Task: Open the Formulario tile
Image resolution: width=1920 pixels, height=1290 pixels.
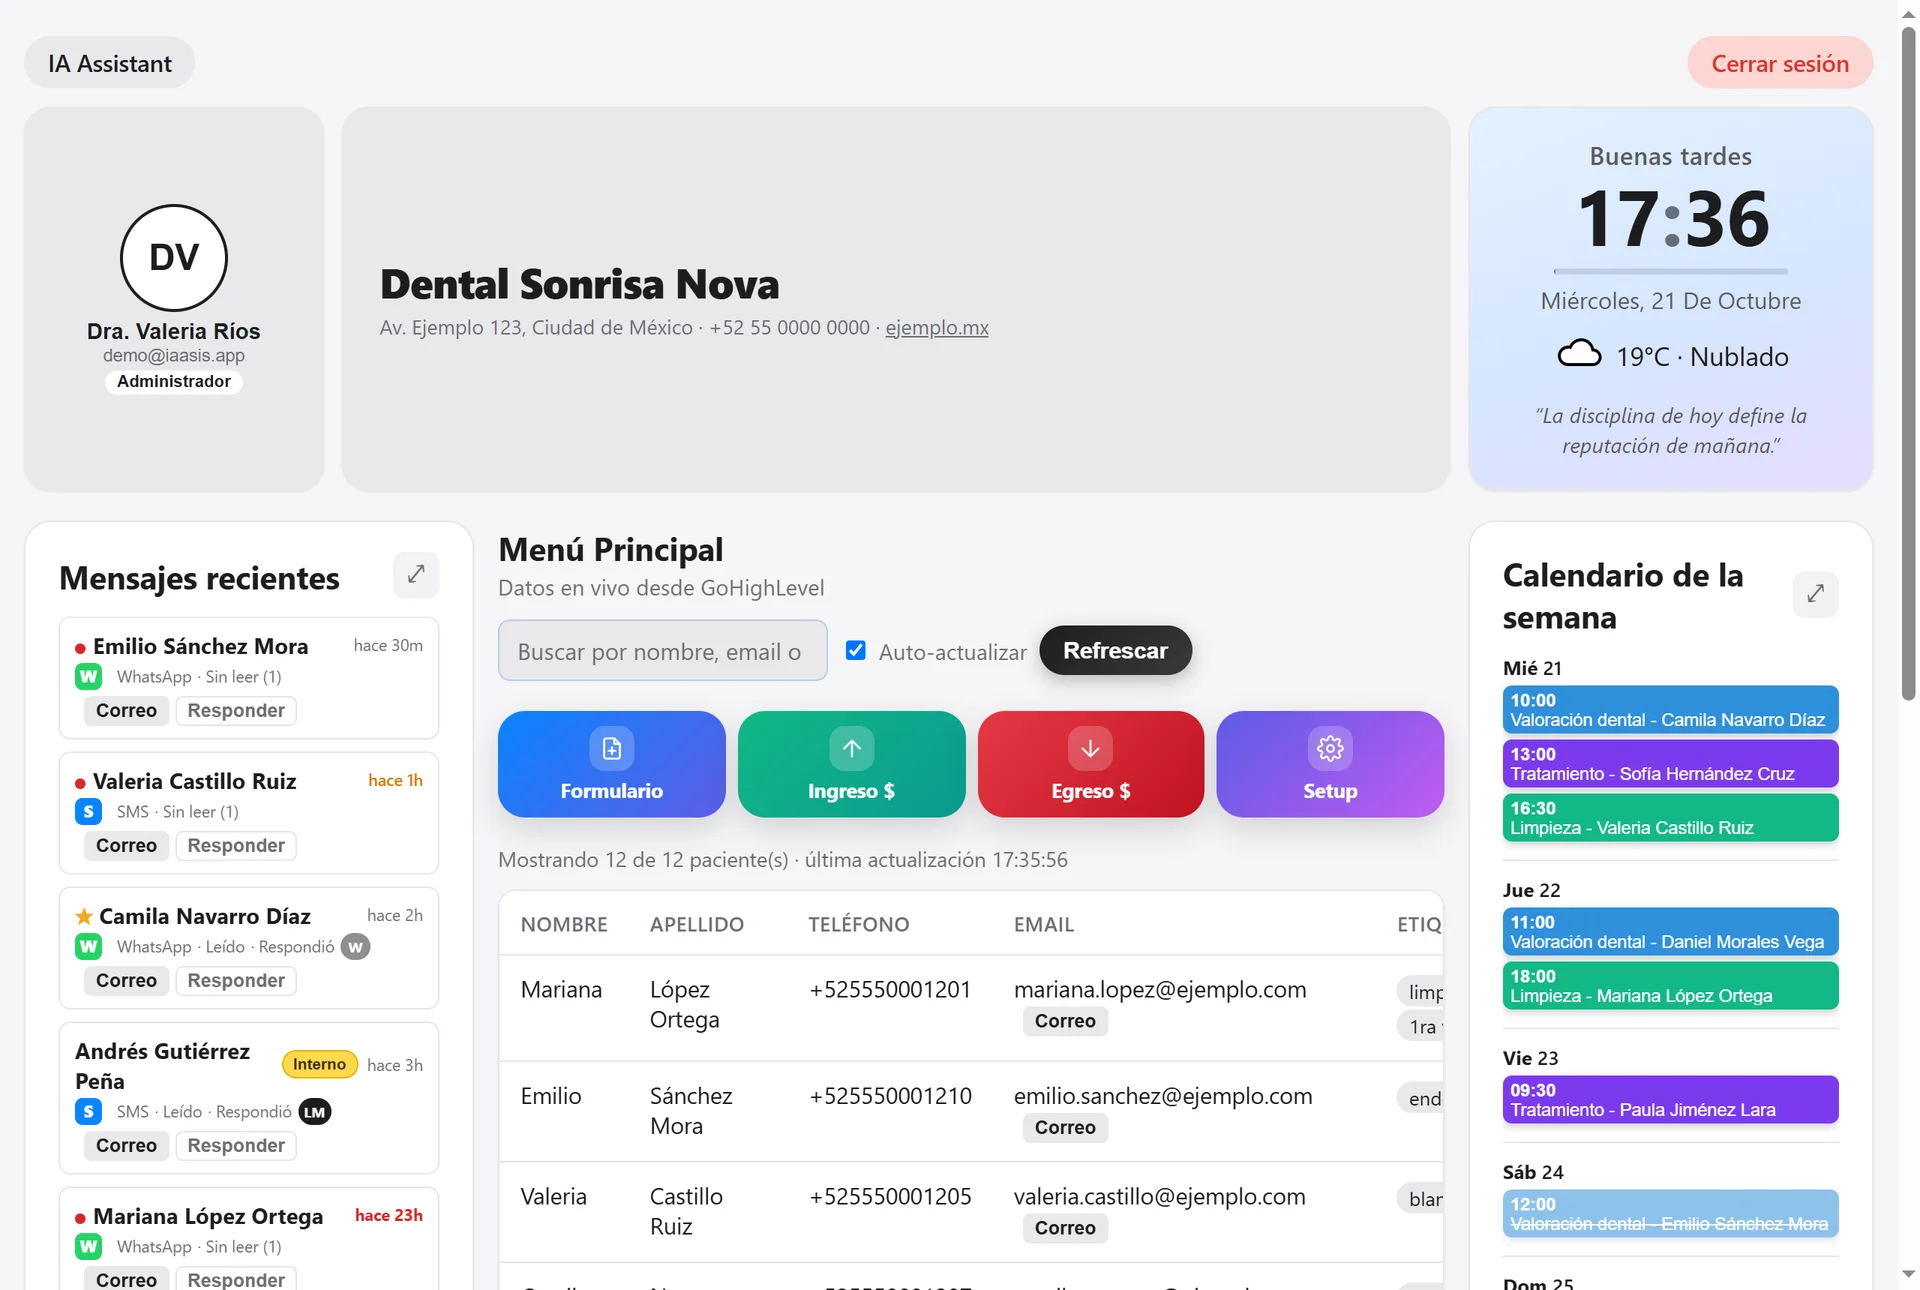Action: point(612,764)
